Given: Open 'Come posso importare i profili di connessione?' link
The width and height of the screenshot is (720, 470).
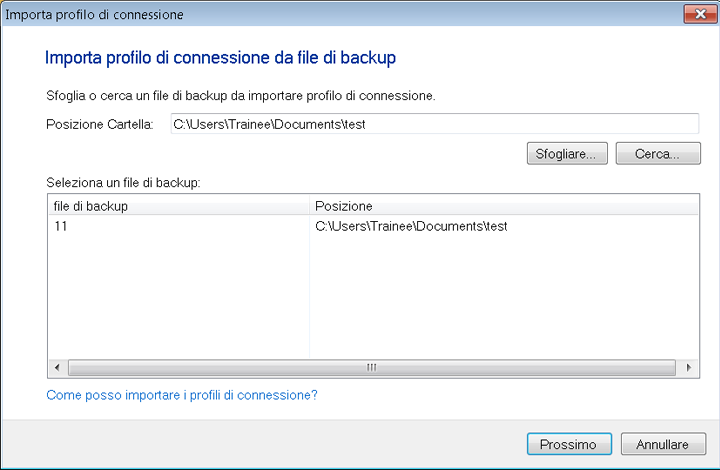Looking at the screenshot, I should click(182, 395).
